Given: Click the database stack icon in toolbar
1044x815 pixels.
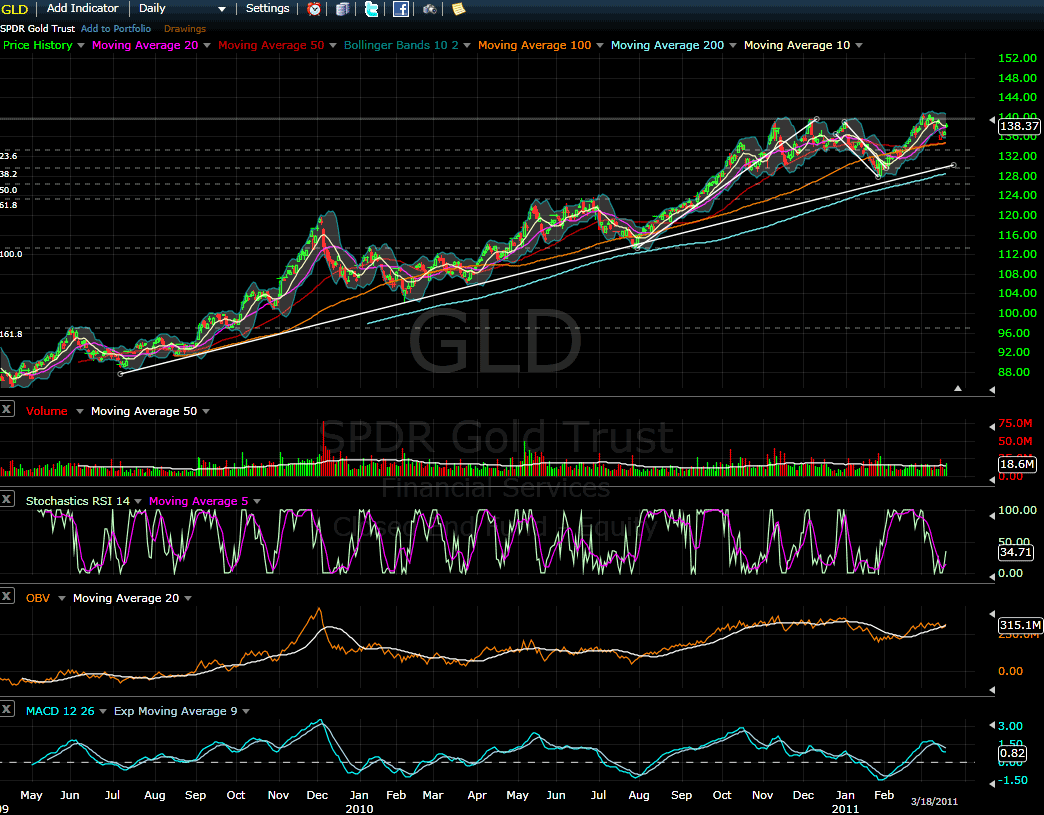Looking at the screenshot, I should (x=343, y=9).
